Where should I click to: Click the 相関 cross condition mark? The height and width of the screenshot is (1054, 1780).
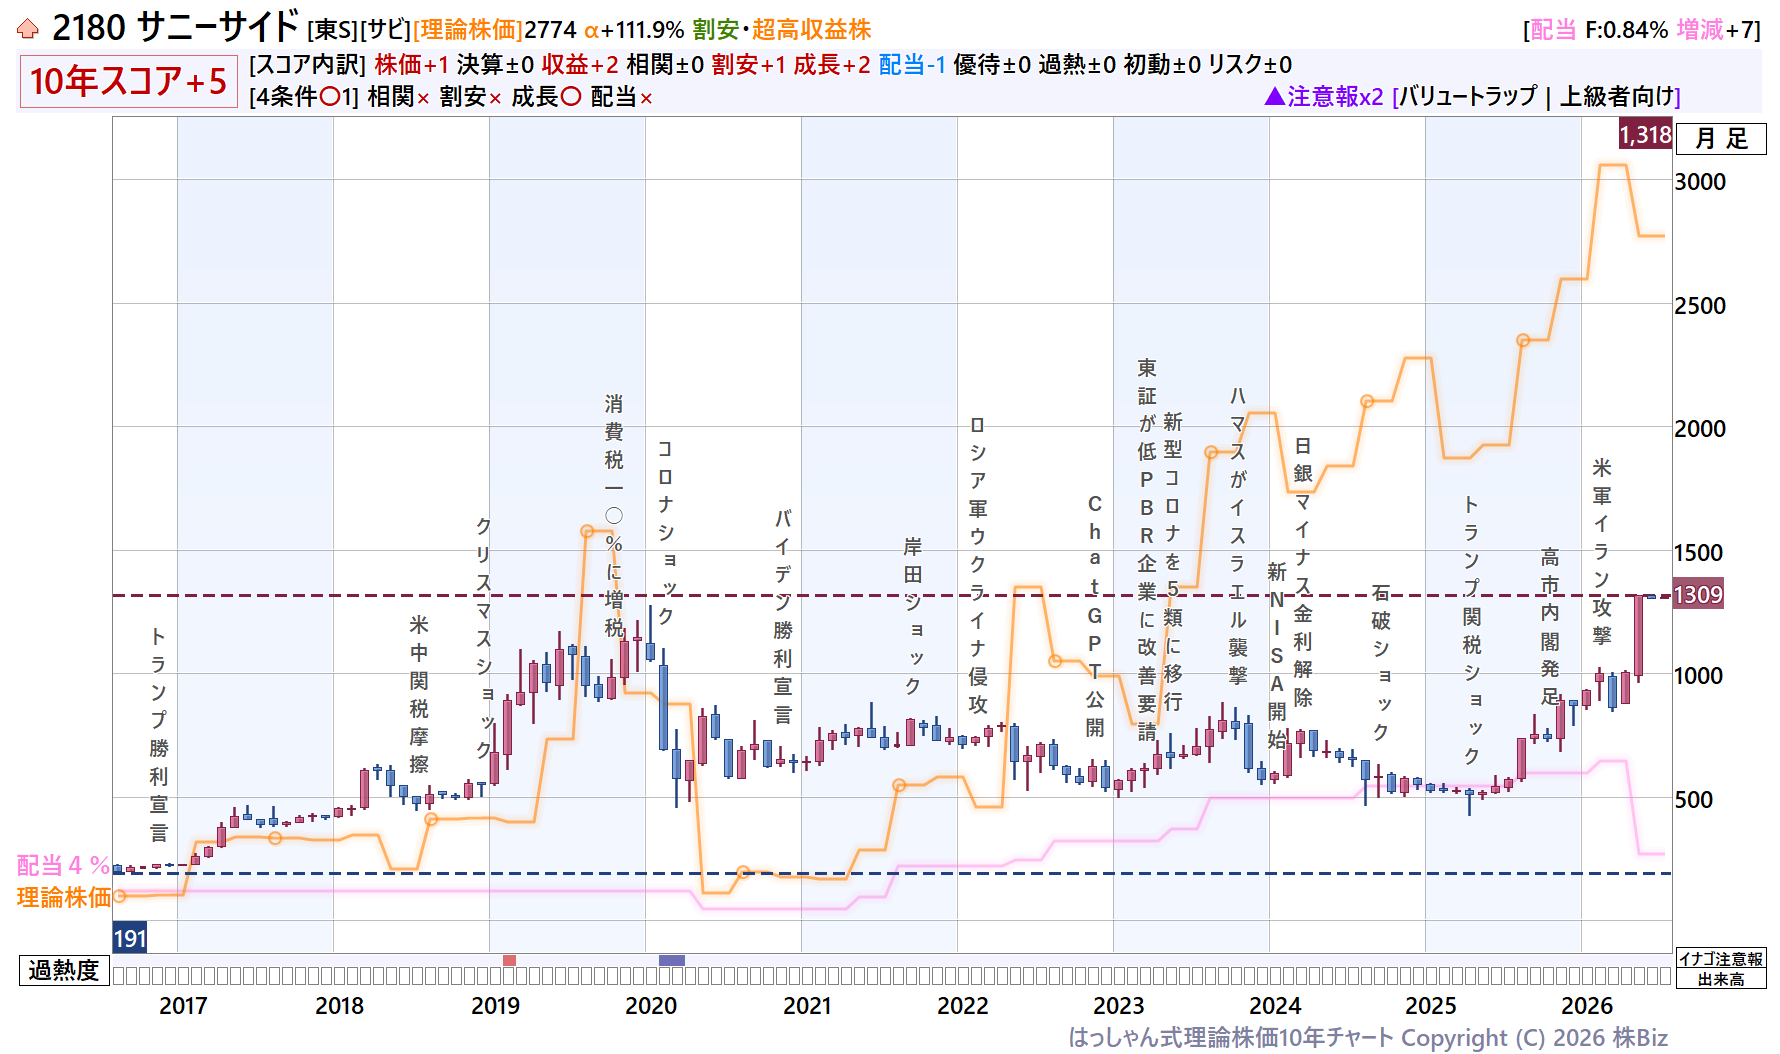click(x=423, y=98)
